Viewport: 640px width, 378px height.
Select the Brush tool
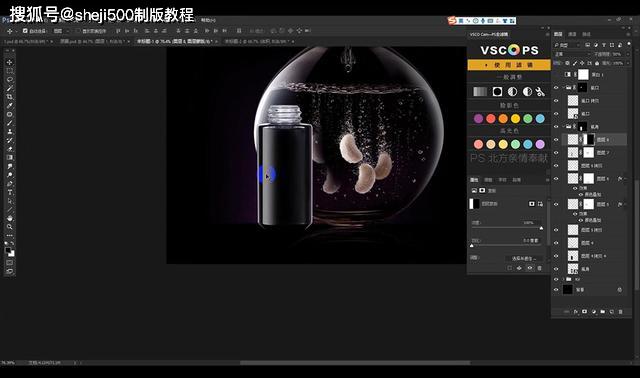tap(9, 123)
